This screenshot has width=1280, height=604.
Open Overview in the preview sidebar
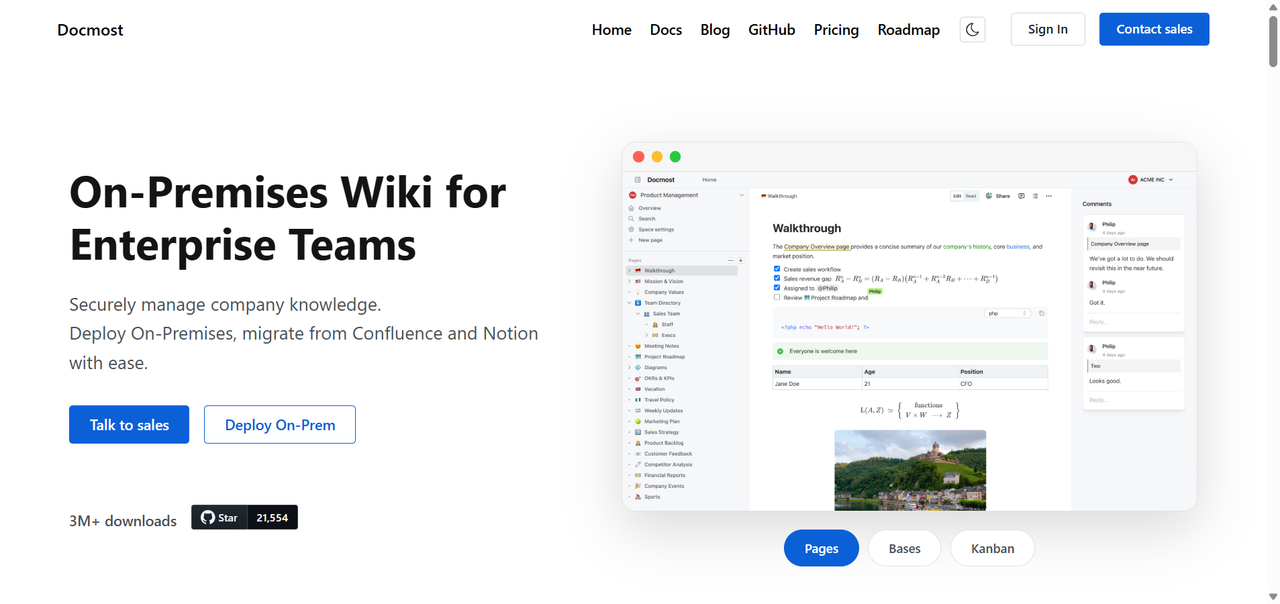pos(650,208)
